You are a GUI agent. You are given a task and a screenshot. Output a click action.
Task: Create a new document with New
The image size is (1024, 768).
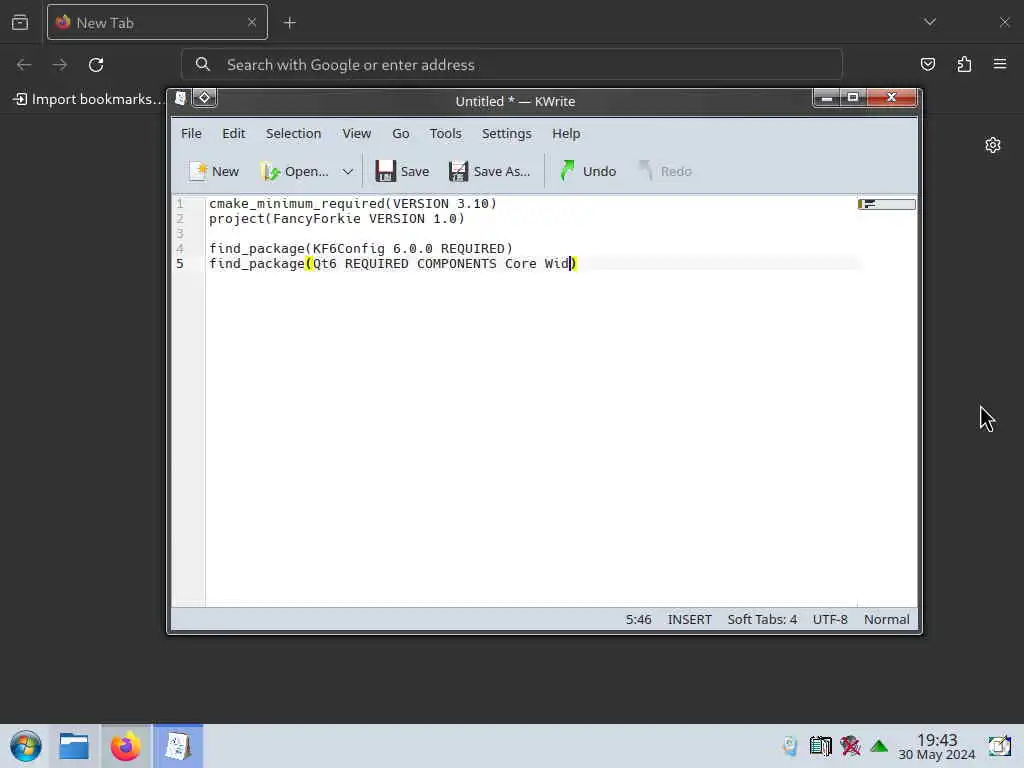(x=214, y=171)
